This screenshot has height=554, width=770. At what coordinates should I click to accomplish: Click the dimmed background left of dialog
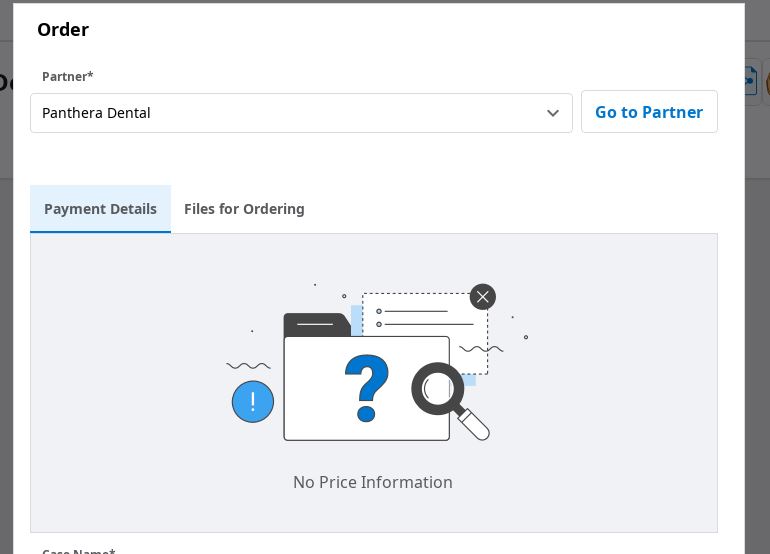[x=6, y=300]
